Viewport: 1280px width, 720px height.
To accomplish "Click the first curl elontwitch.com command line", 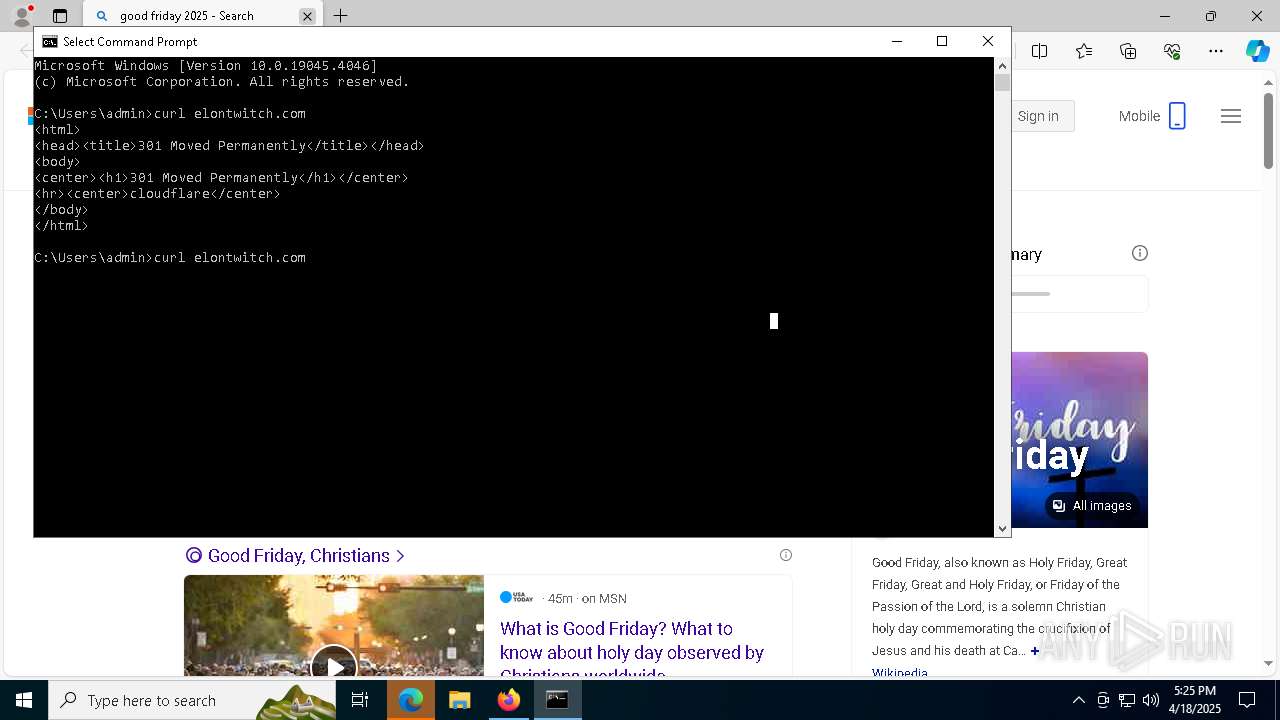I will coord(170,114).
